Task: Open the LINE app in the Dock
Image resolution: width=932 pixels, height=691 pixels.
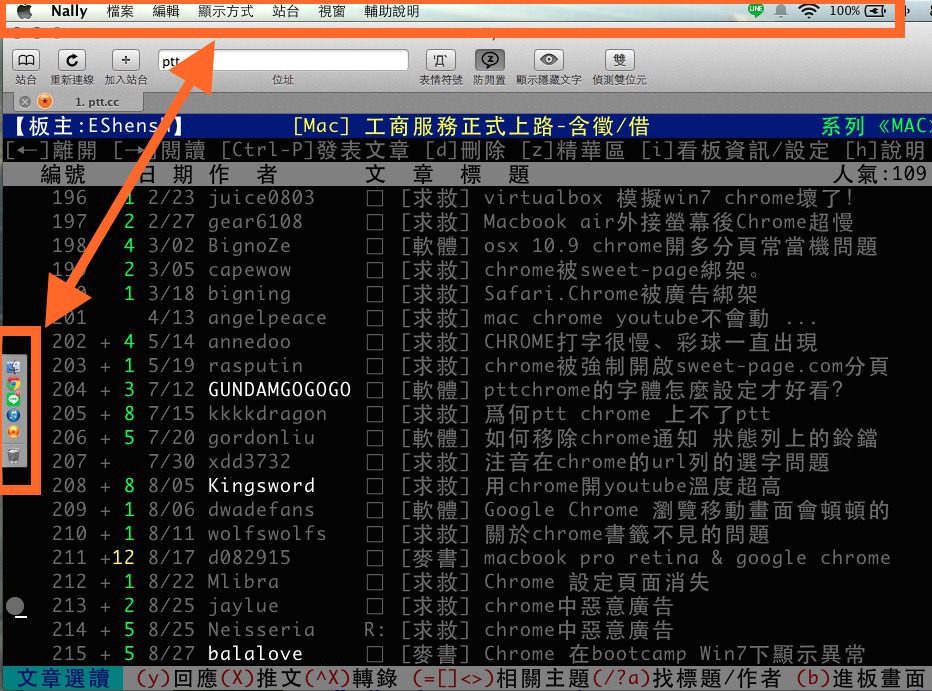Action: [13, 399]
